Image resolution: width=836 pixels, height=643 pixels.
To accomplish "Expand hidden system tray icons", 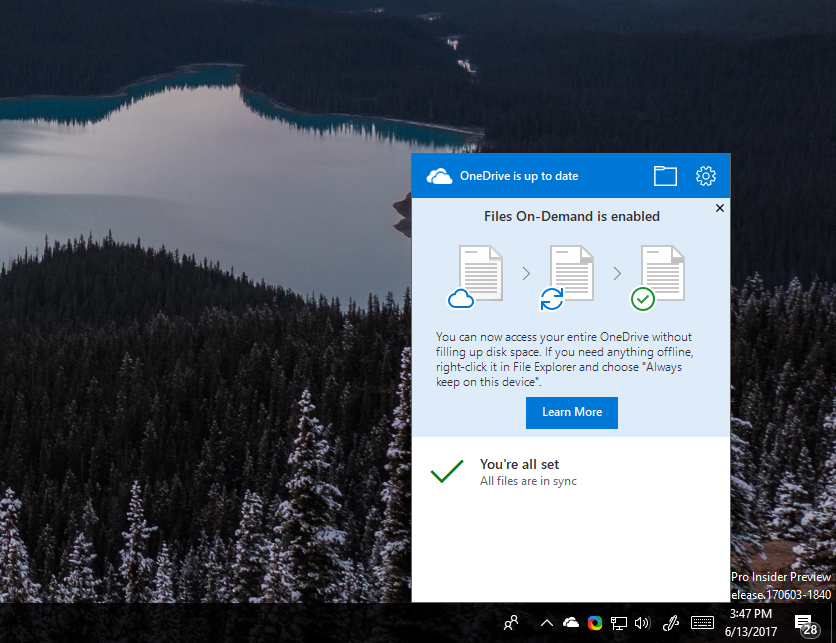I will point(546,623).
